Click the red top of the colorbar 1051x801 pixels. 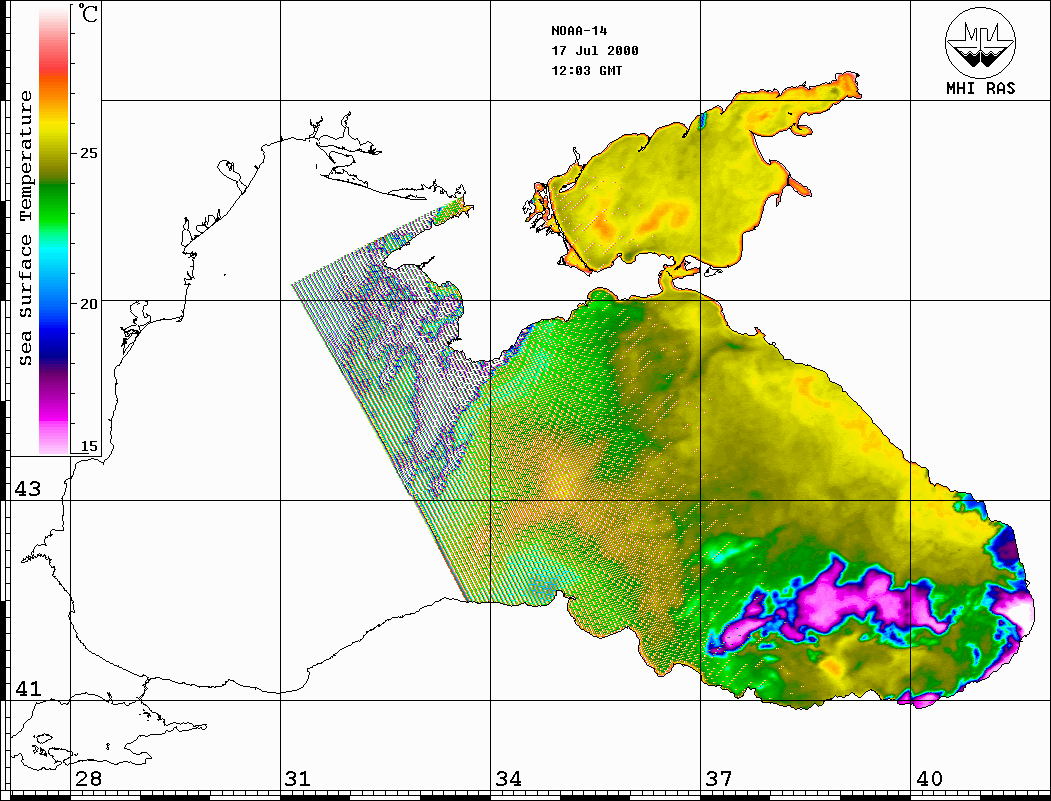pyautogui.click(x=54, y=58)
